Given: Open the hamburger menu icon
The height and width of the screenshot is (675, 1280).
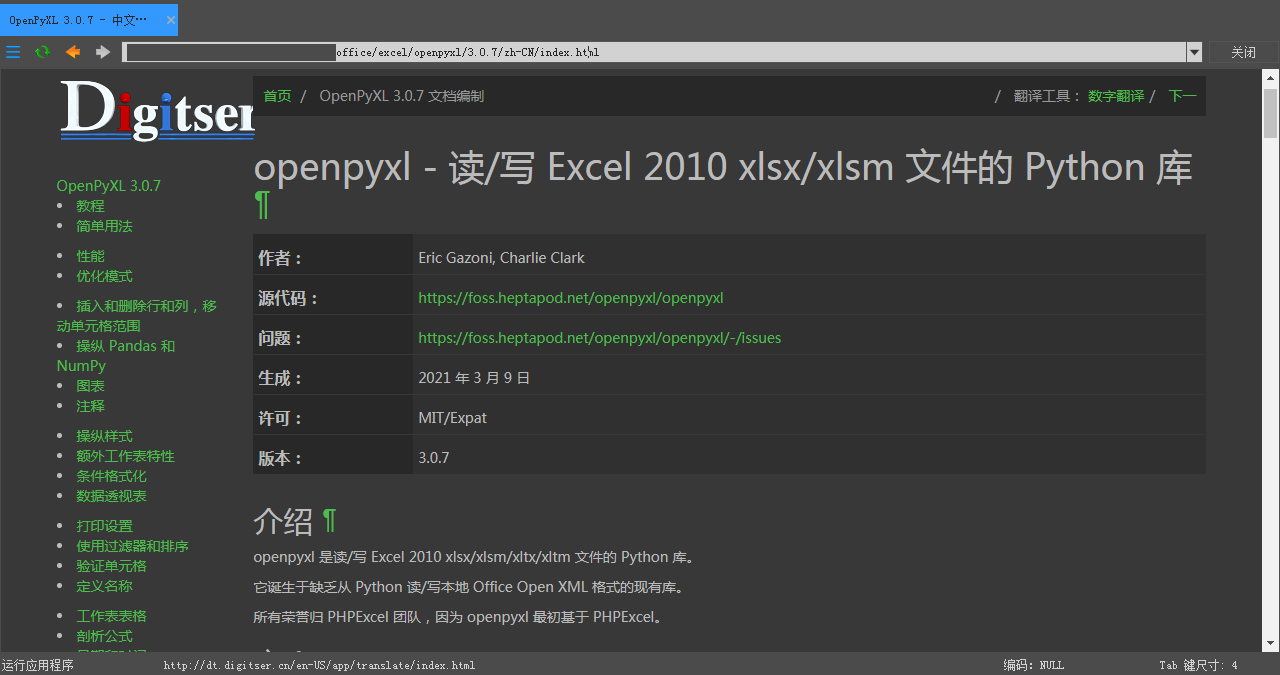Looking at the screenshot, I should pos(13,51).
